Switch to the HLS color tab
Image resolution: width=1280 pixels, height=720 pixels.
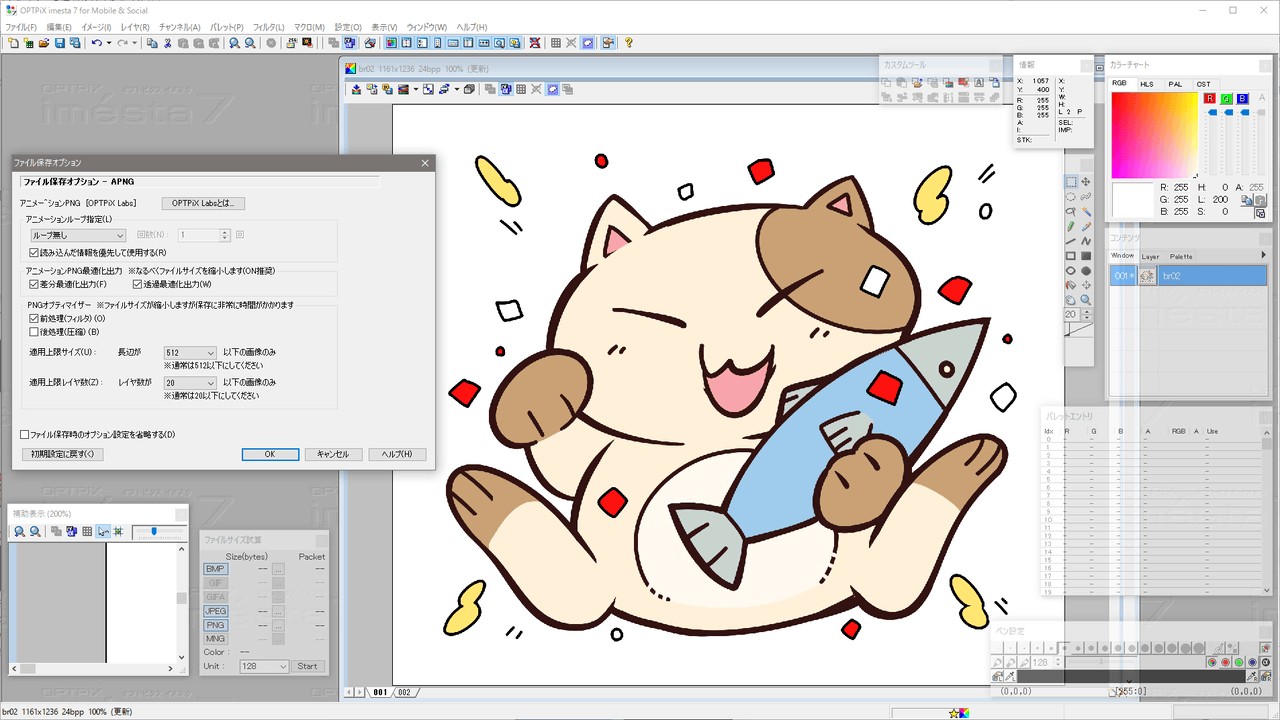[1147, 84]
